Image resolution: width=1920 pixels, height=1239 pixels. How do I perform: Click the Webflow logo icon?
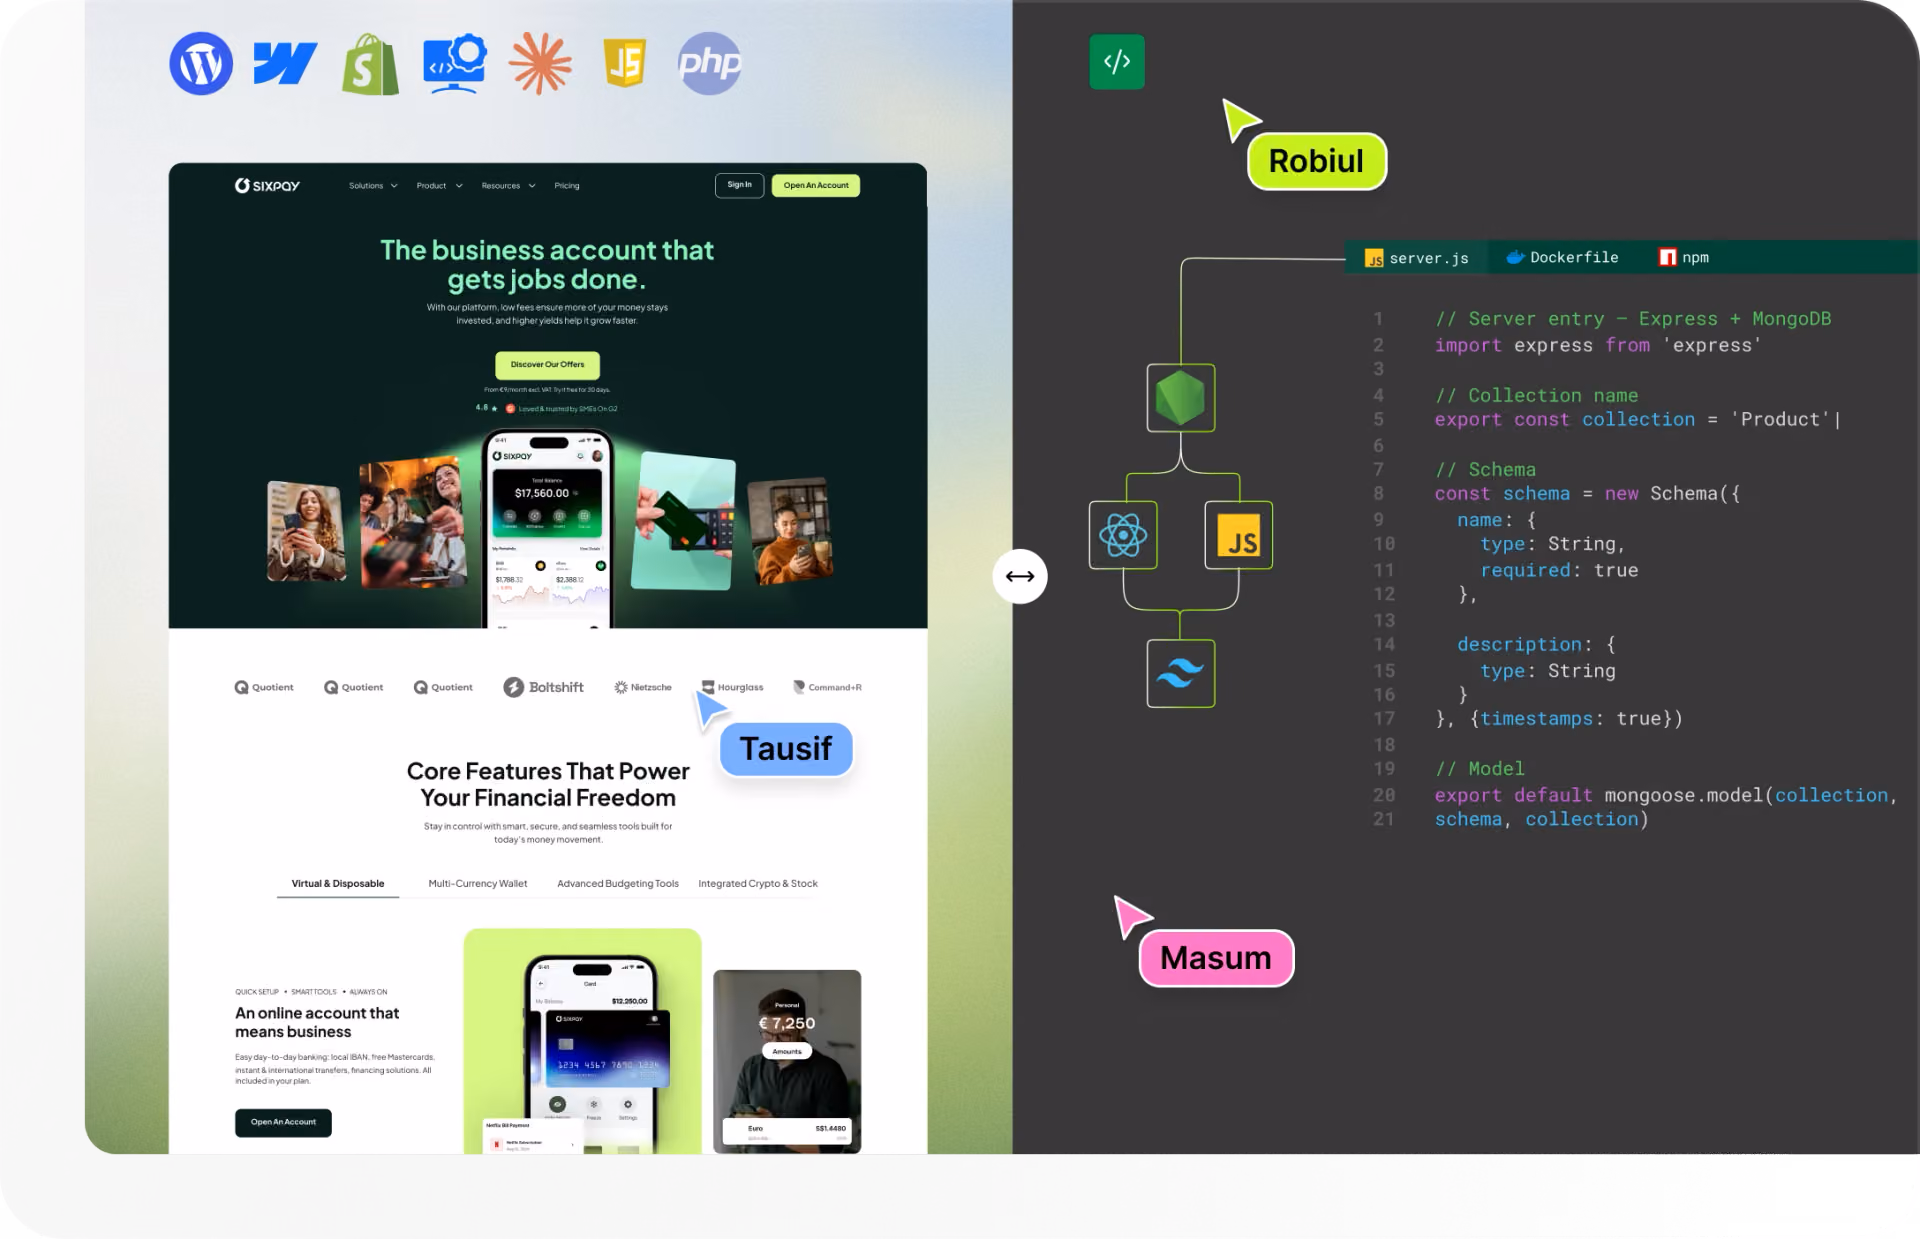tap(285, 64)
